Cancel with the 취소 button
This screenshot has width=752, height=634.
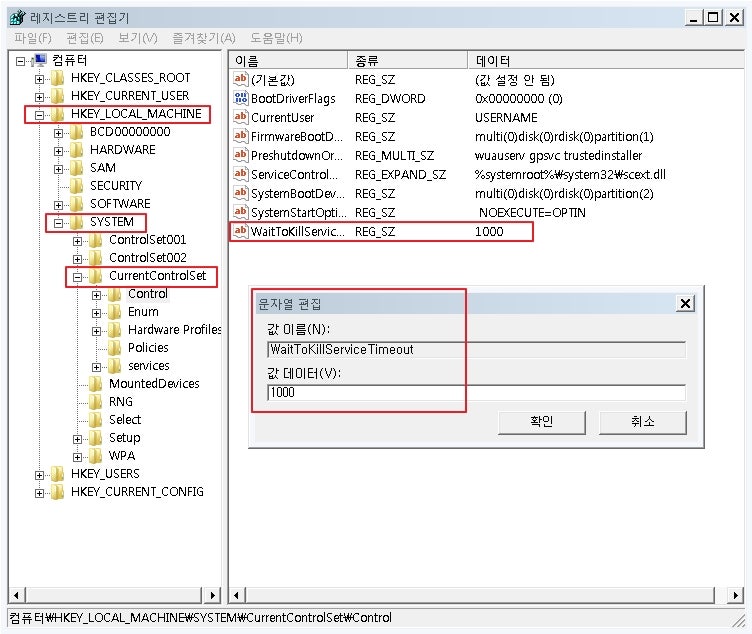coord(643,422)
